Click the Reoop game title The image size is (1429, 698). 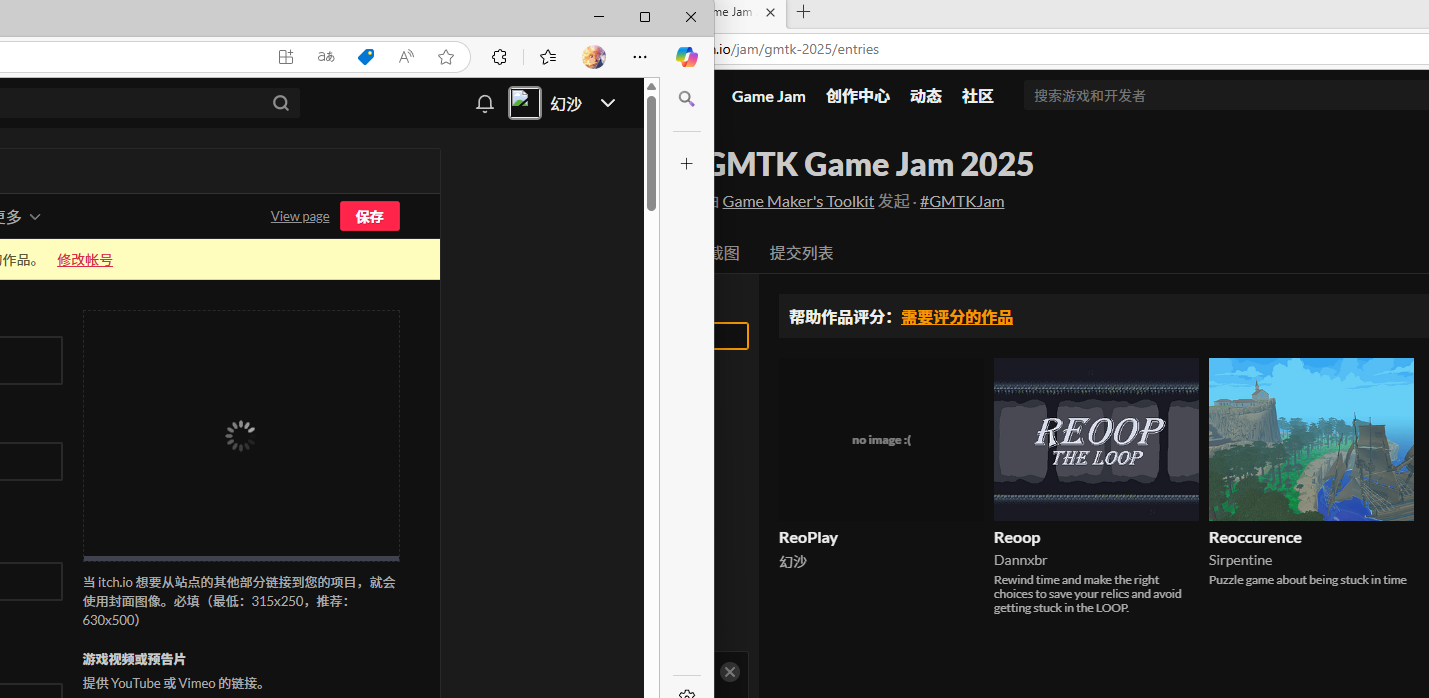coord(1017,537)
